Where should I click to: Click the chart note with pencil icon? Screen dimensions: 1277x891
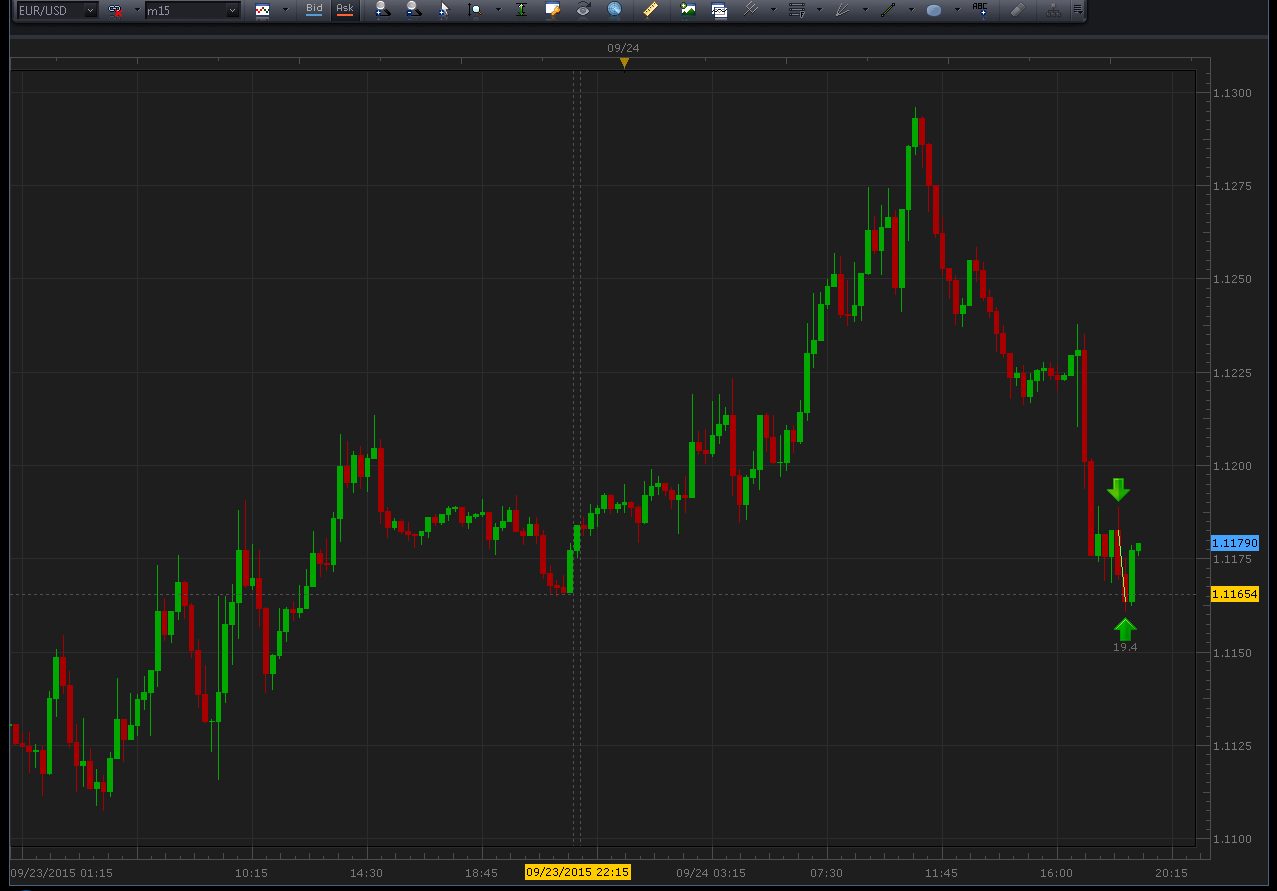(x=551, y=10)
